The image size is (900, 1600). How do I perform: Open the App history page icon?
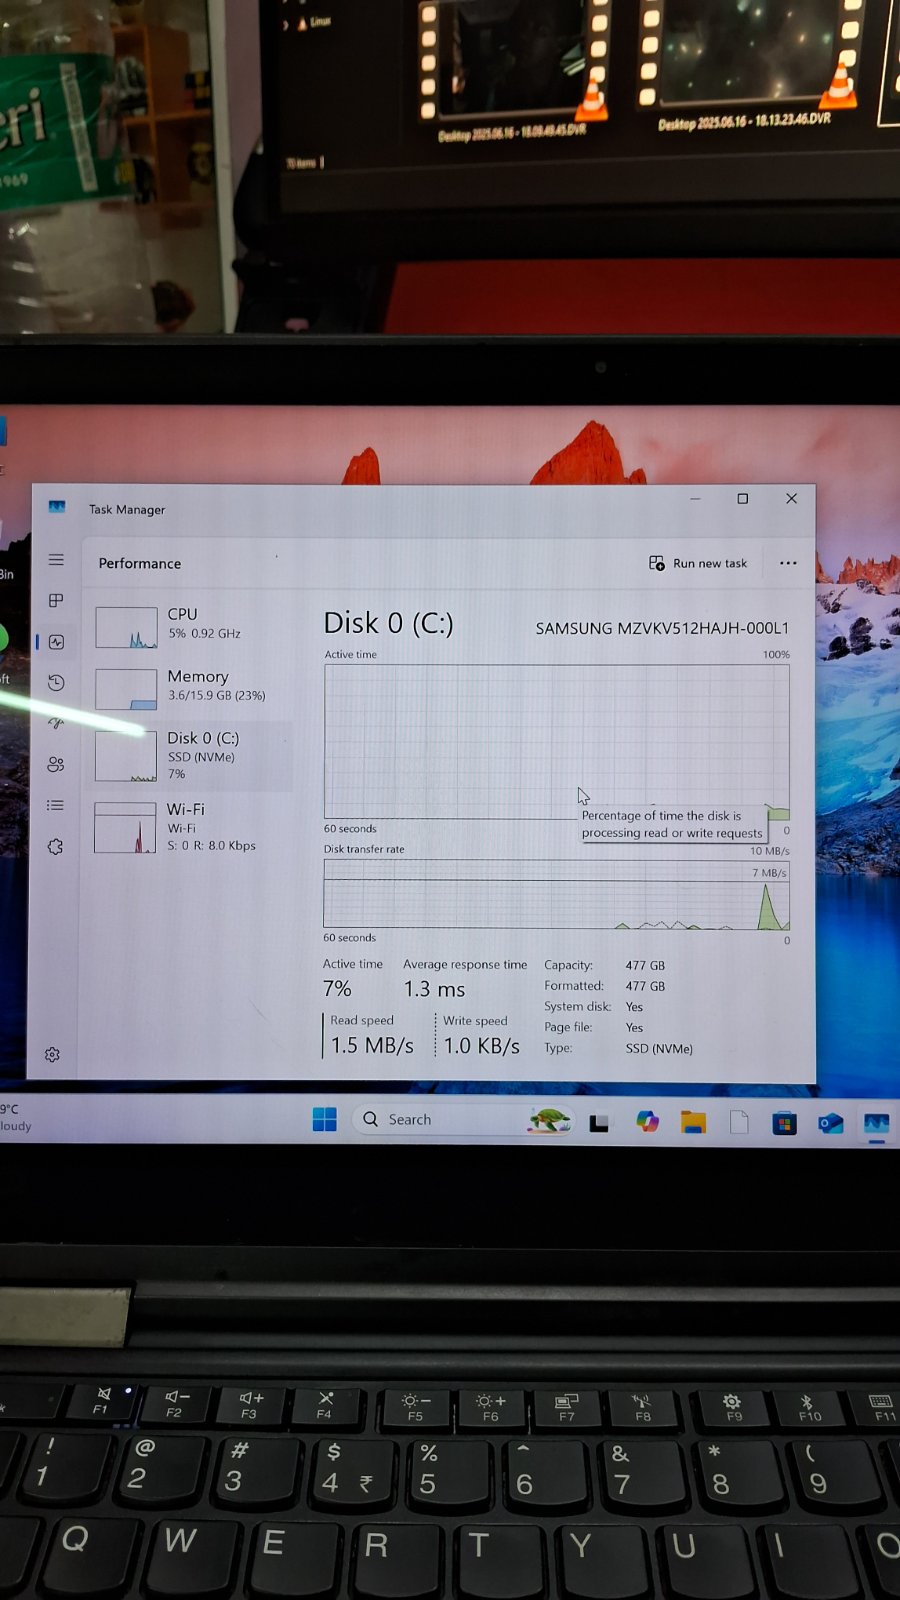tap(56, 683)
